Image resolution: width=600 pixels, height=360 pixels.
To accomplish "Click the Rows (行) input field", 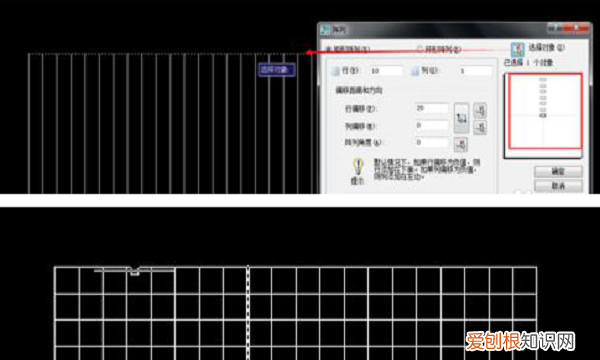I will tap(386, 71).
